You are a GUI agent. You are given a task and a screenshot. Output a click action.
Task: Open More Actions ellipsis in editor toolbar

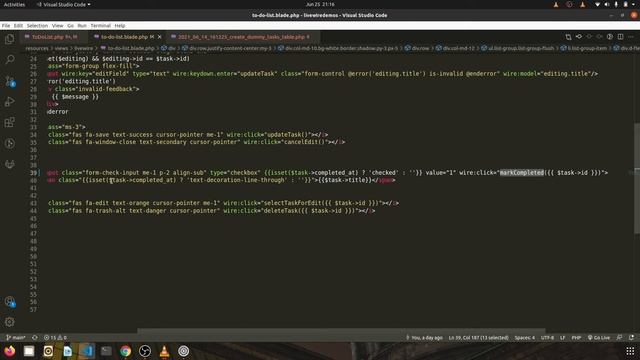point(631,37)
